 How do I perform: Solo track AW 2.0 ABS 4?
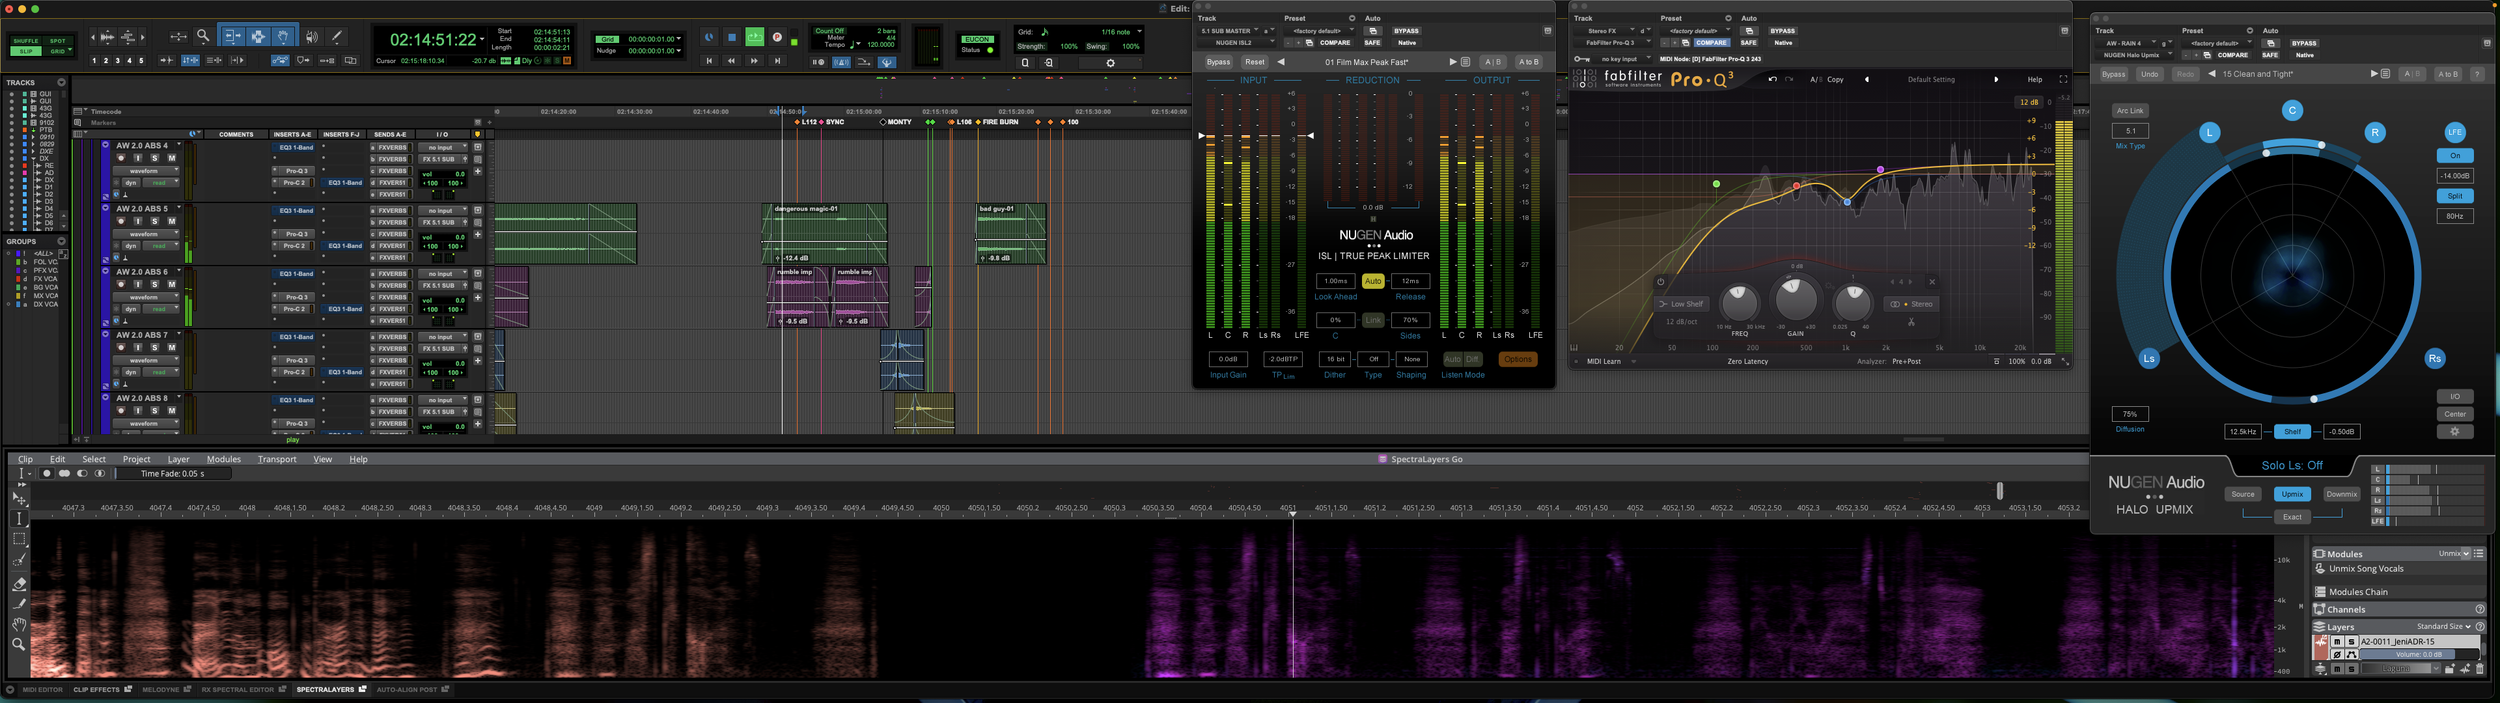(155, 158)
